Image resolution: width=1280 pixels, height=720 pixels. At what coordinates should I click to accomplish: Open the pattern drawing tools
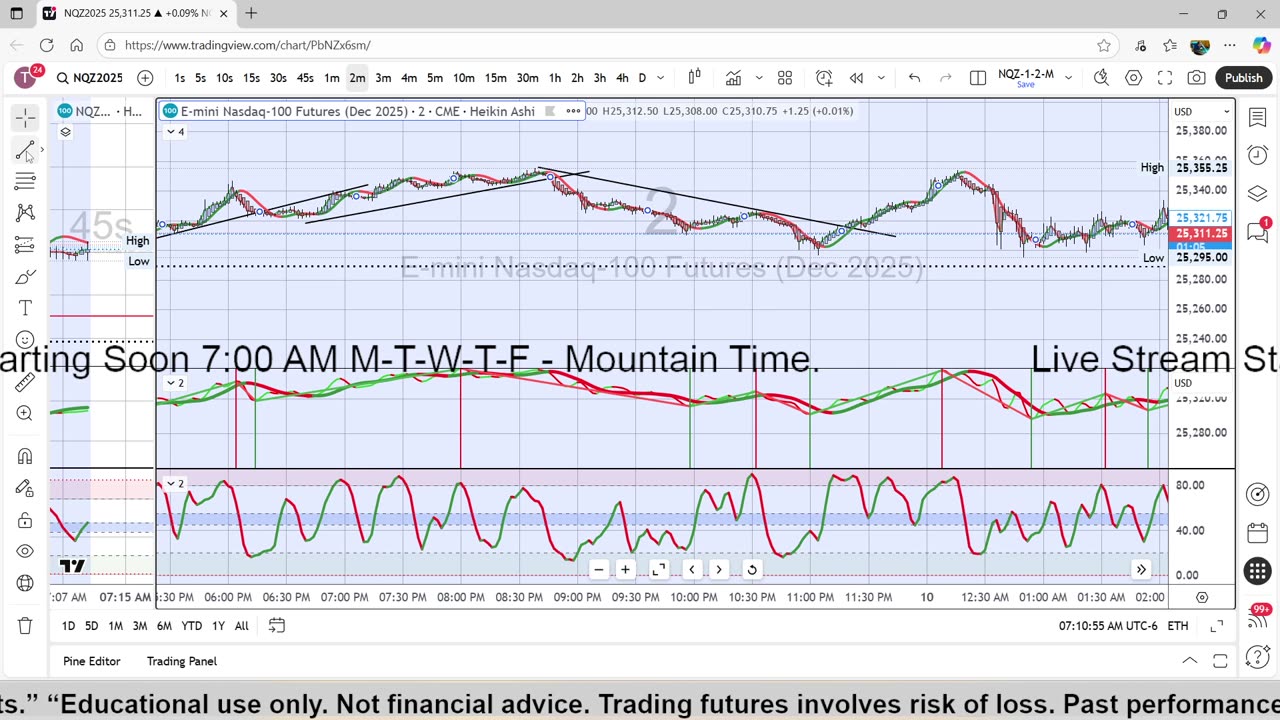25,213
